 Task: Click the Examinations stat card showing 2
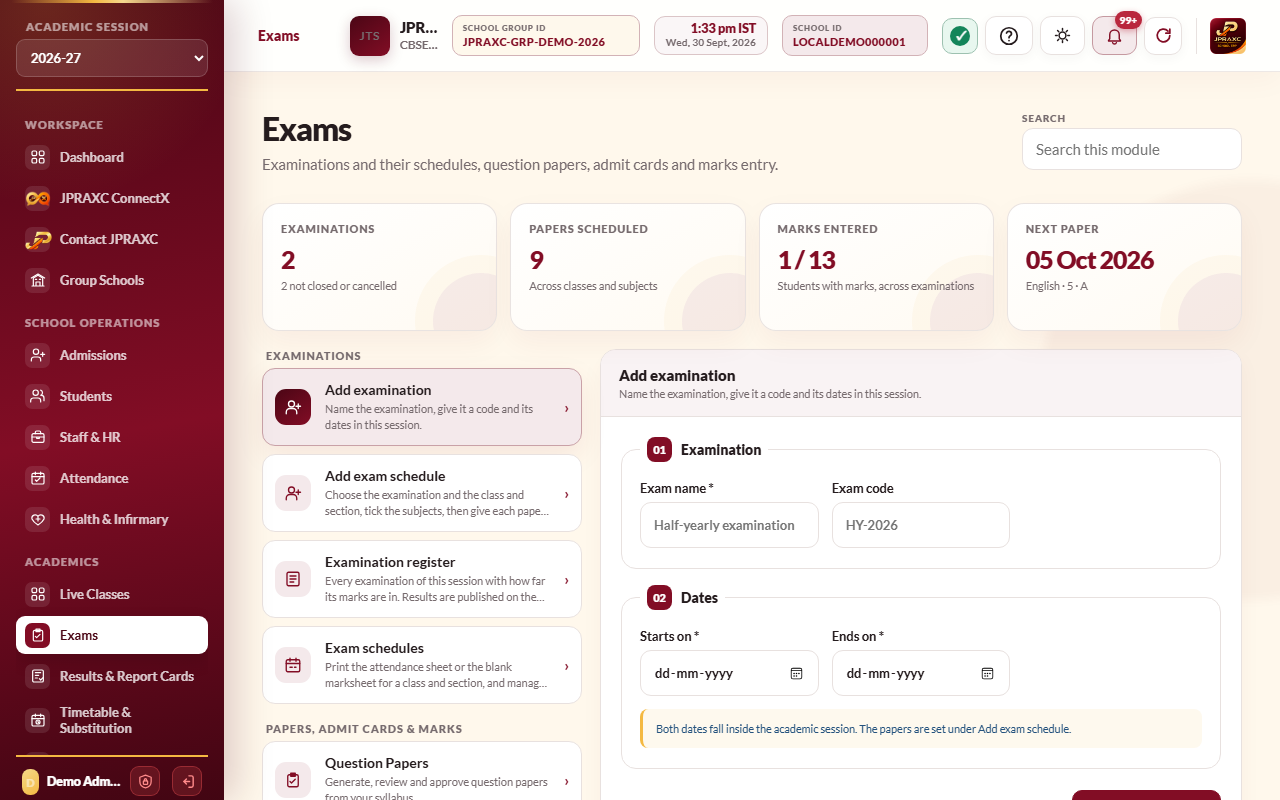[x=379, y=267]
